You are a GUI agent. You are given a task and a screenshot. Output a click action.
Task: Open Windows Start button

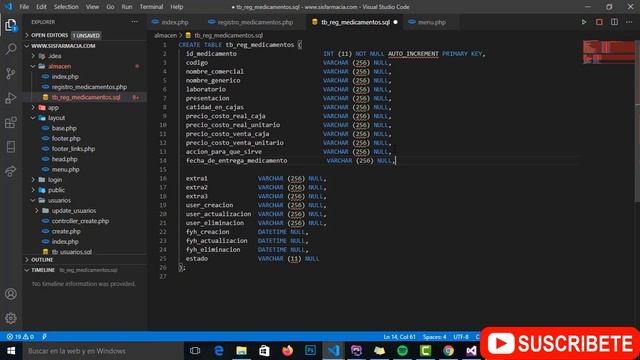point(11,351)
